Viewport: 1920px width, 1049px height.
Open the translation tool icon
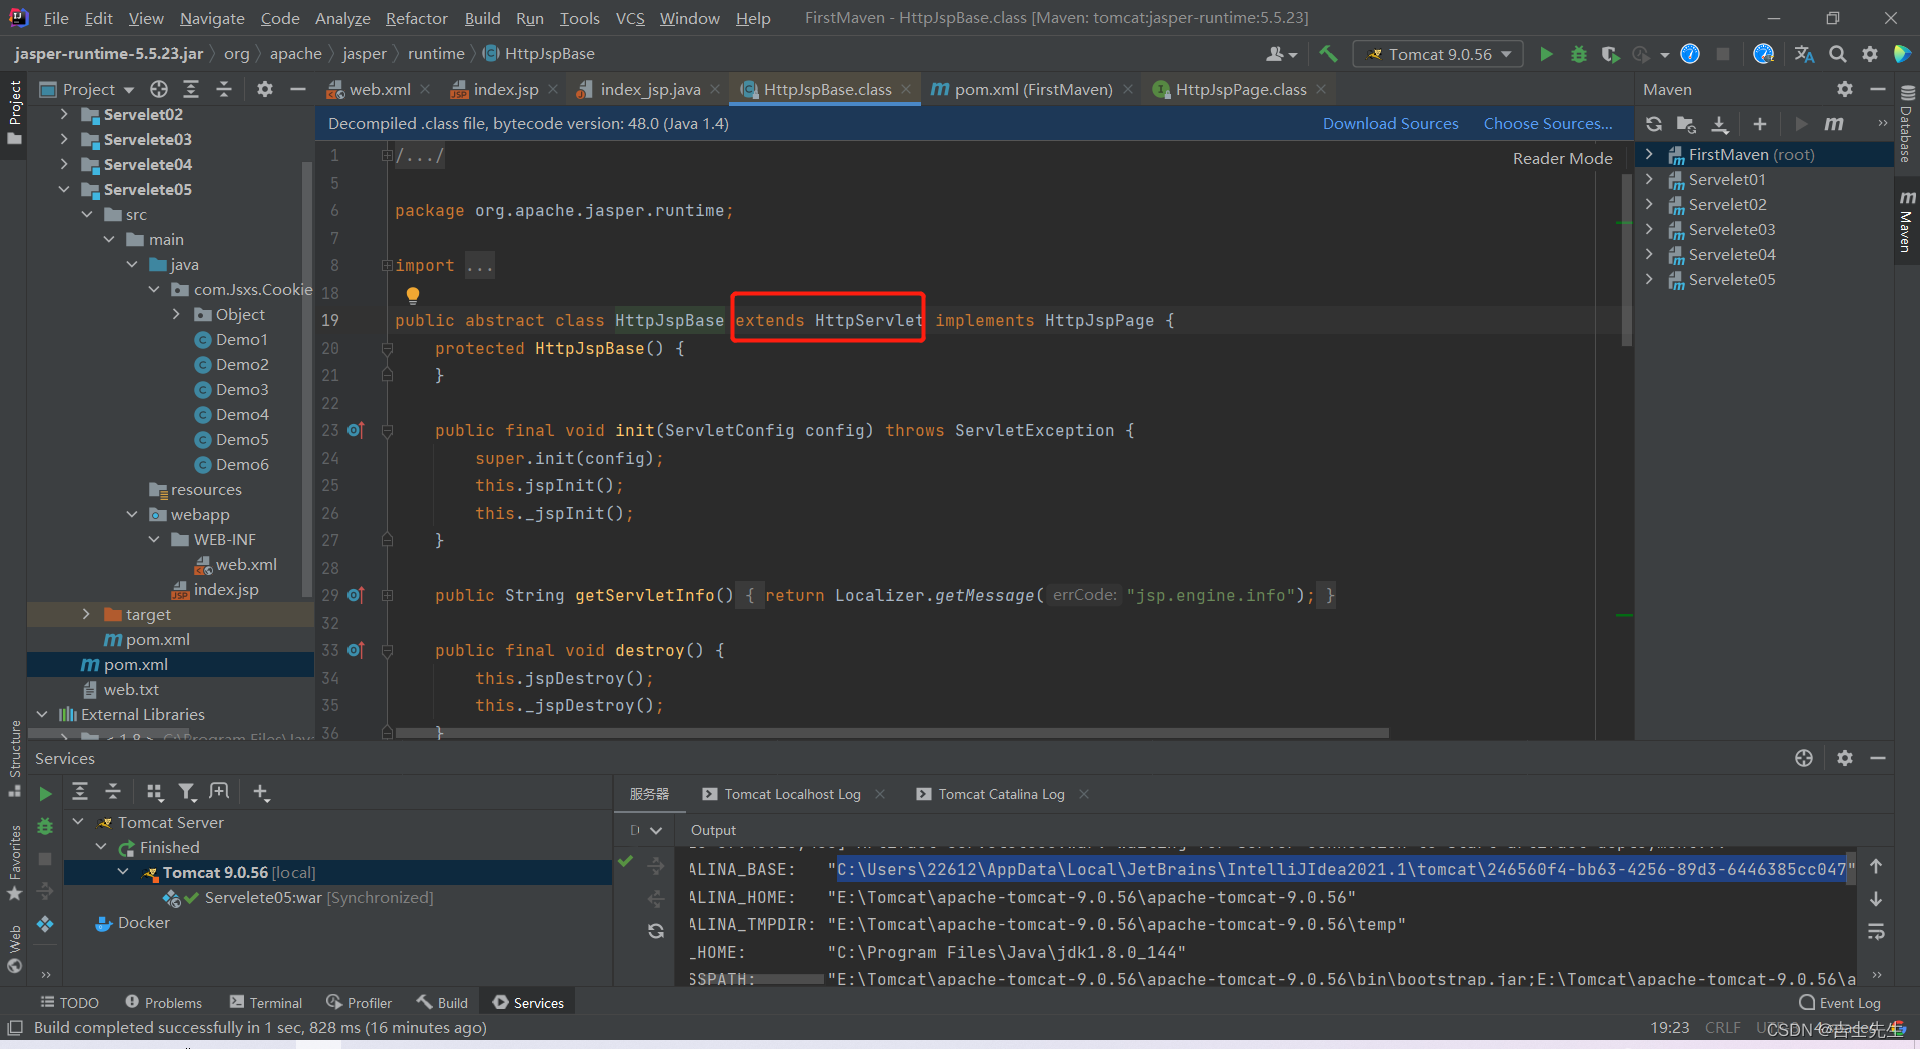(1804, 54)
